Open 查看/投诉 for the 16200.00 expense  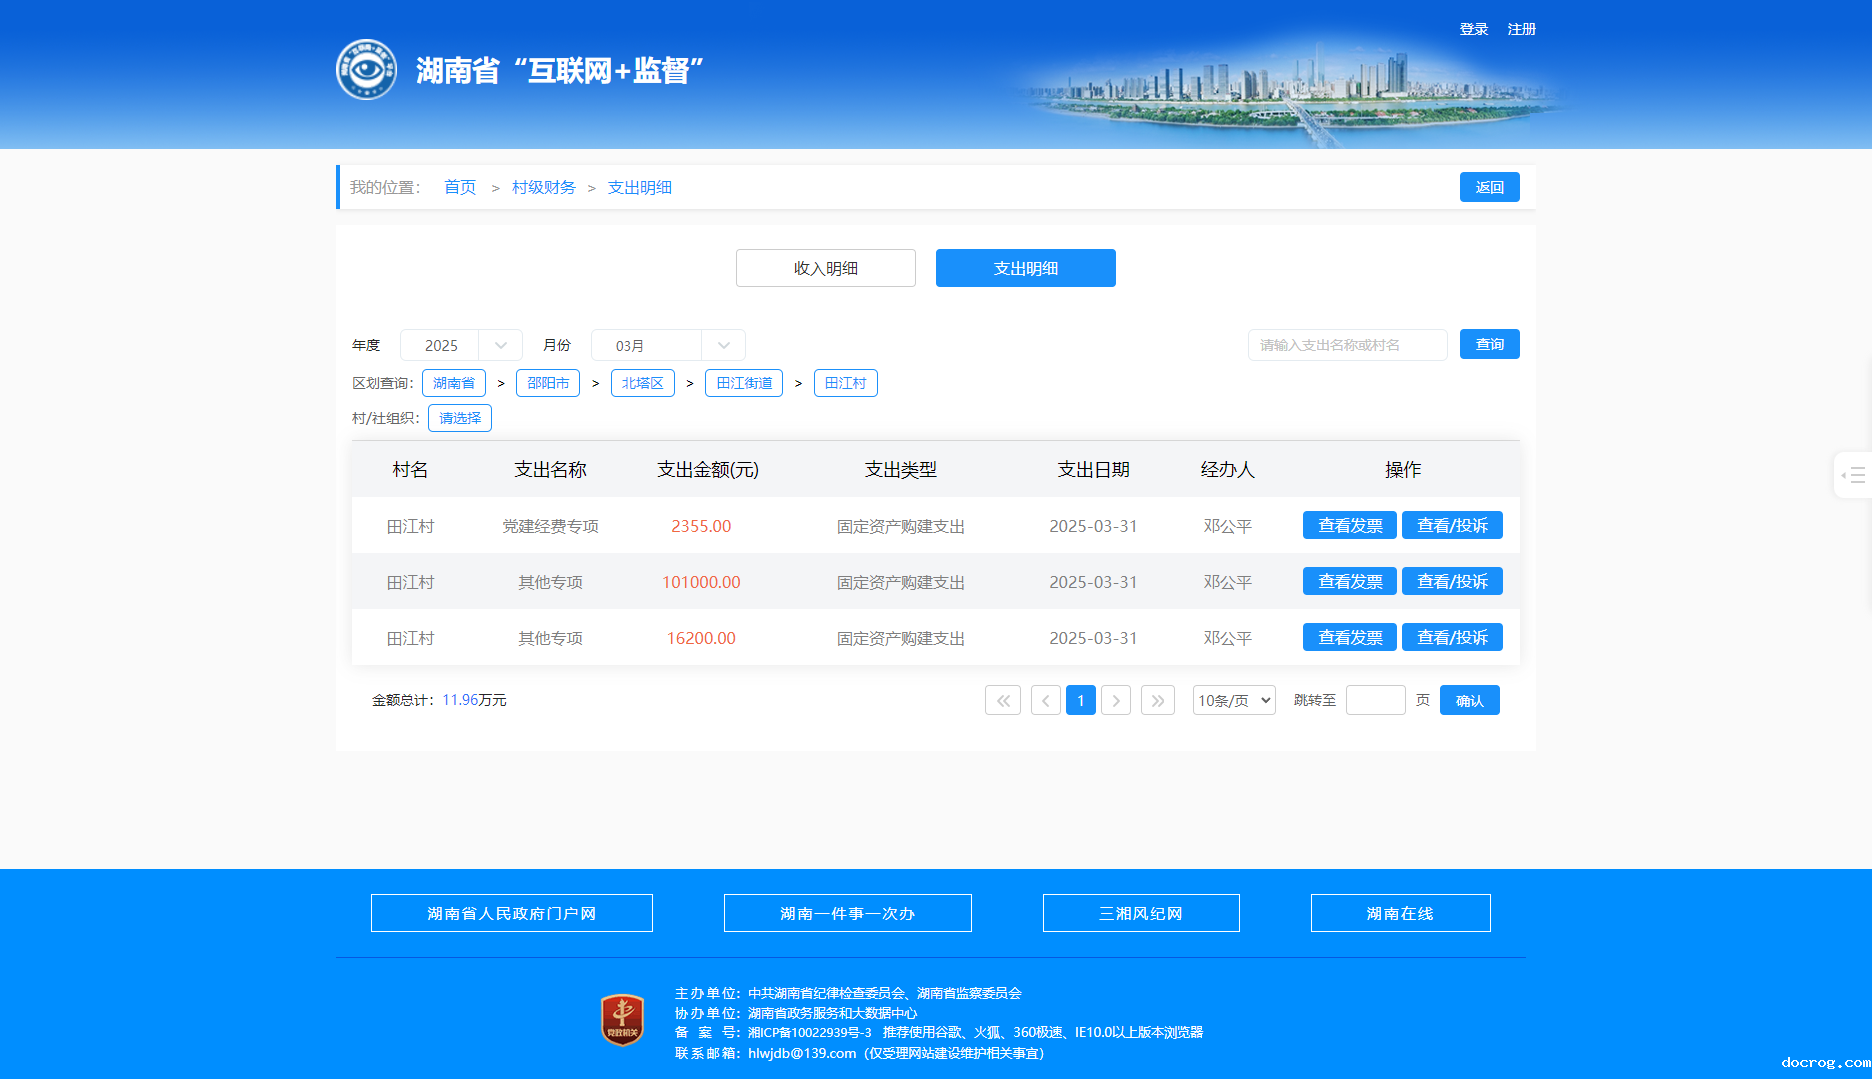click(1452, 637)
